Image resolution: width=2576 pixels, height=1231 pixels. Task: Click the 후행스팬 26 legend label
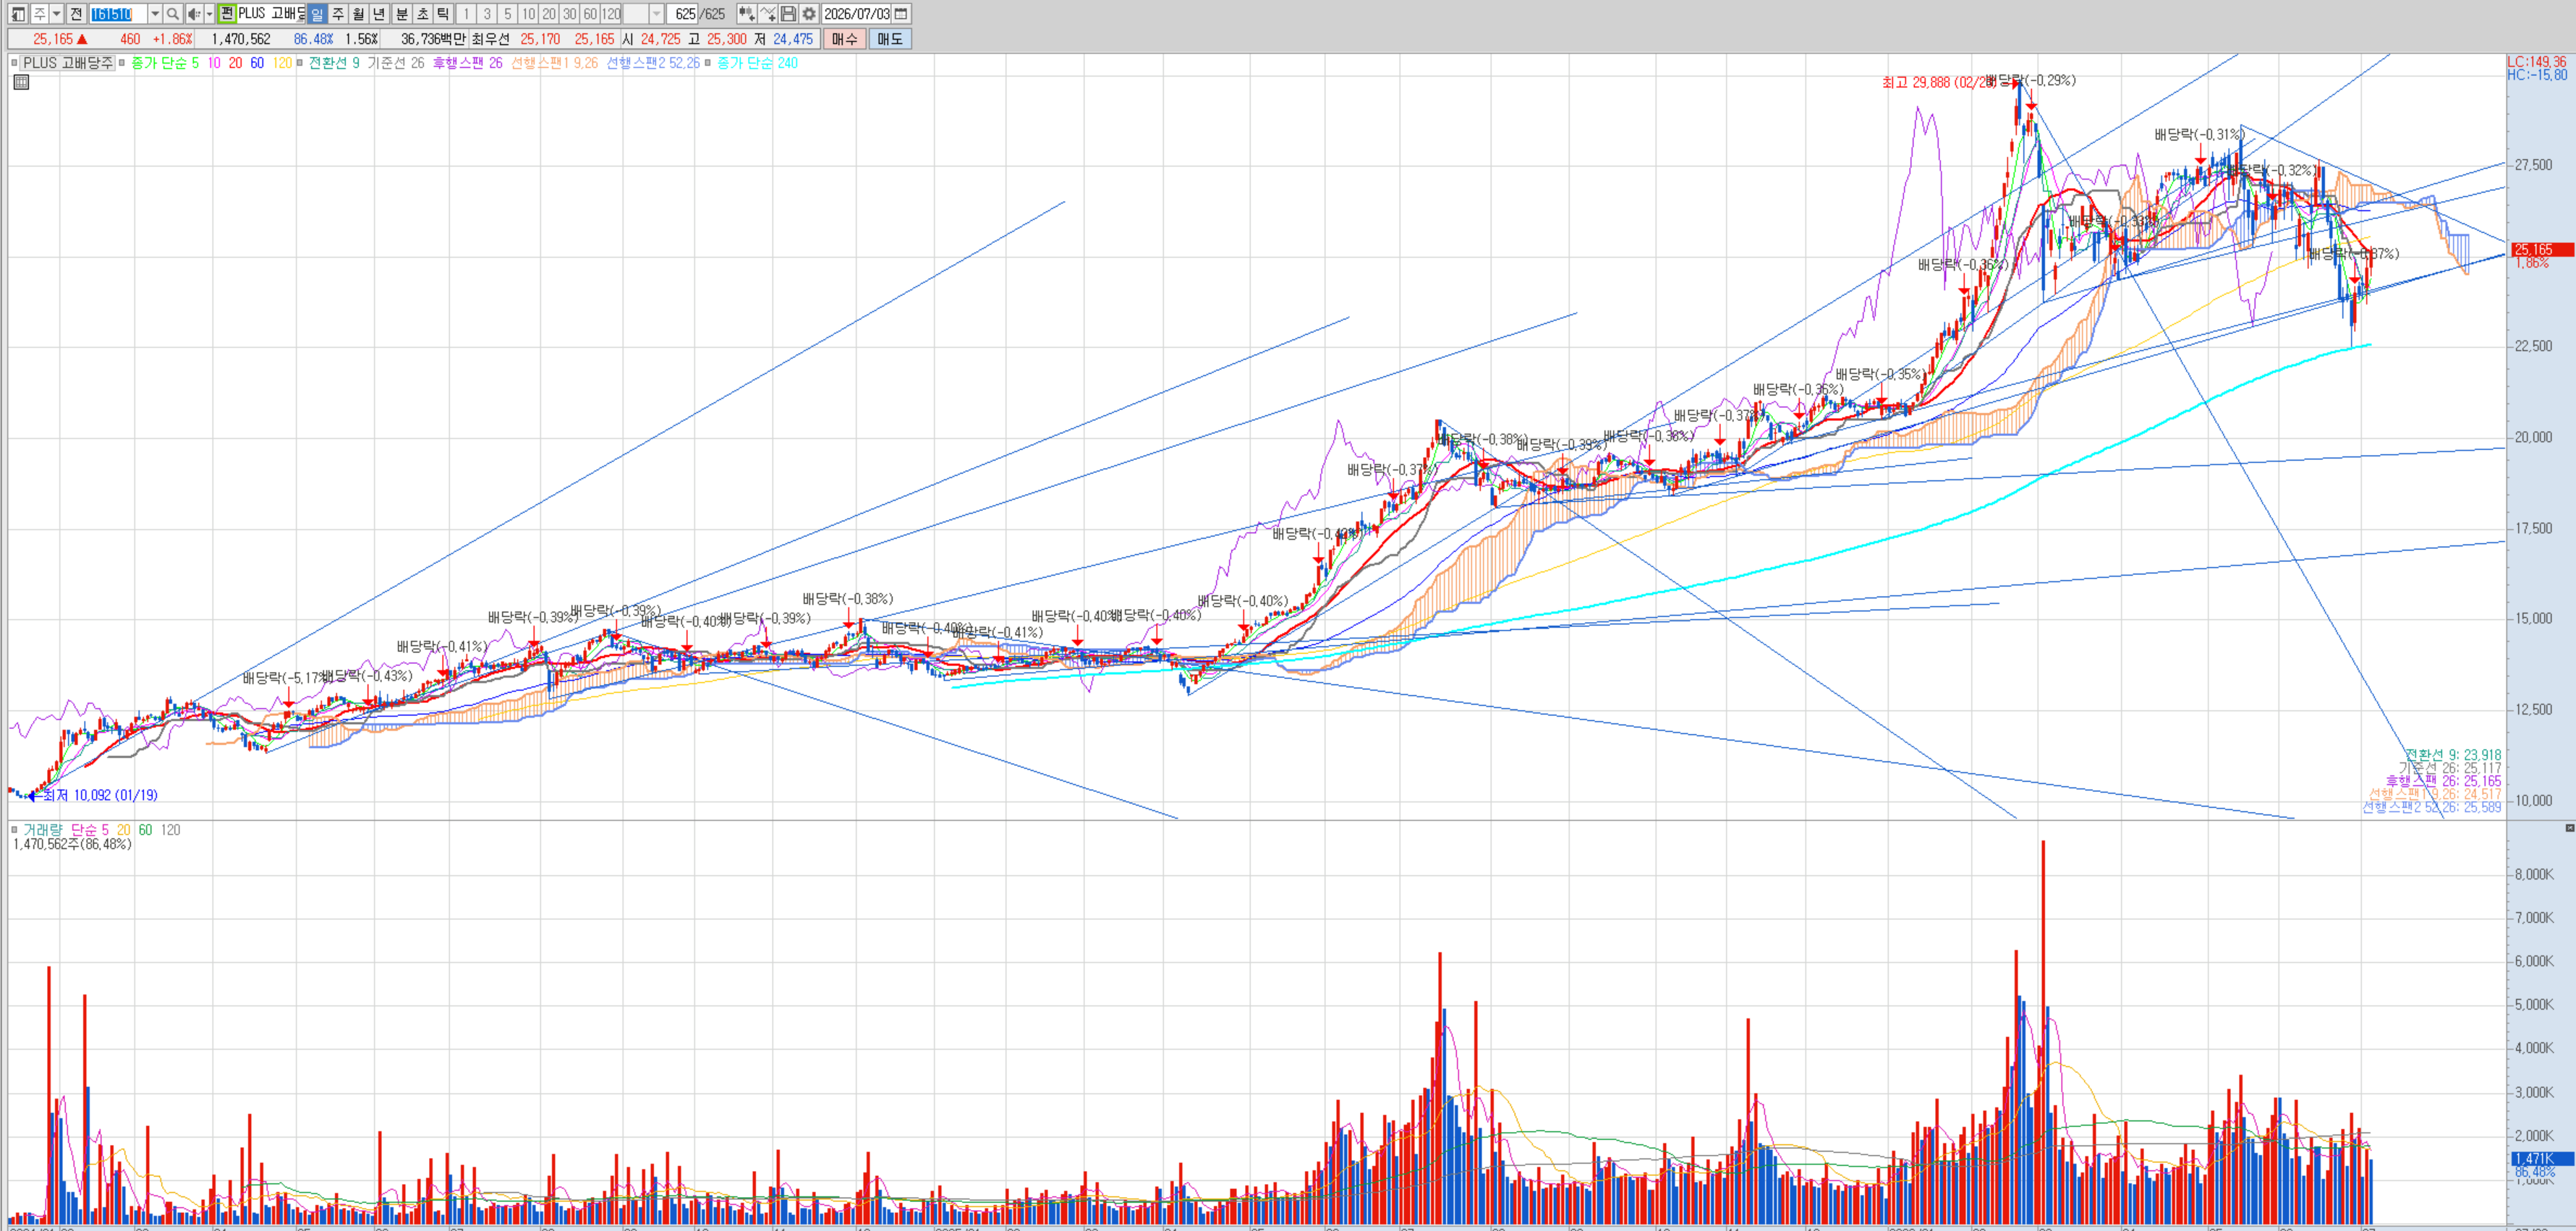468,63
